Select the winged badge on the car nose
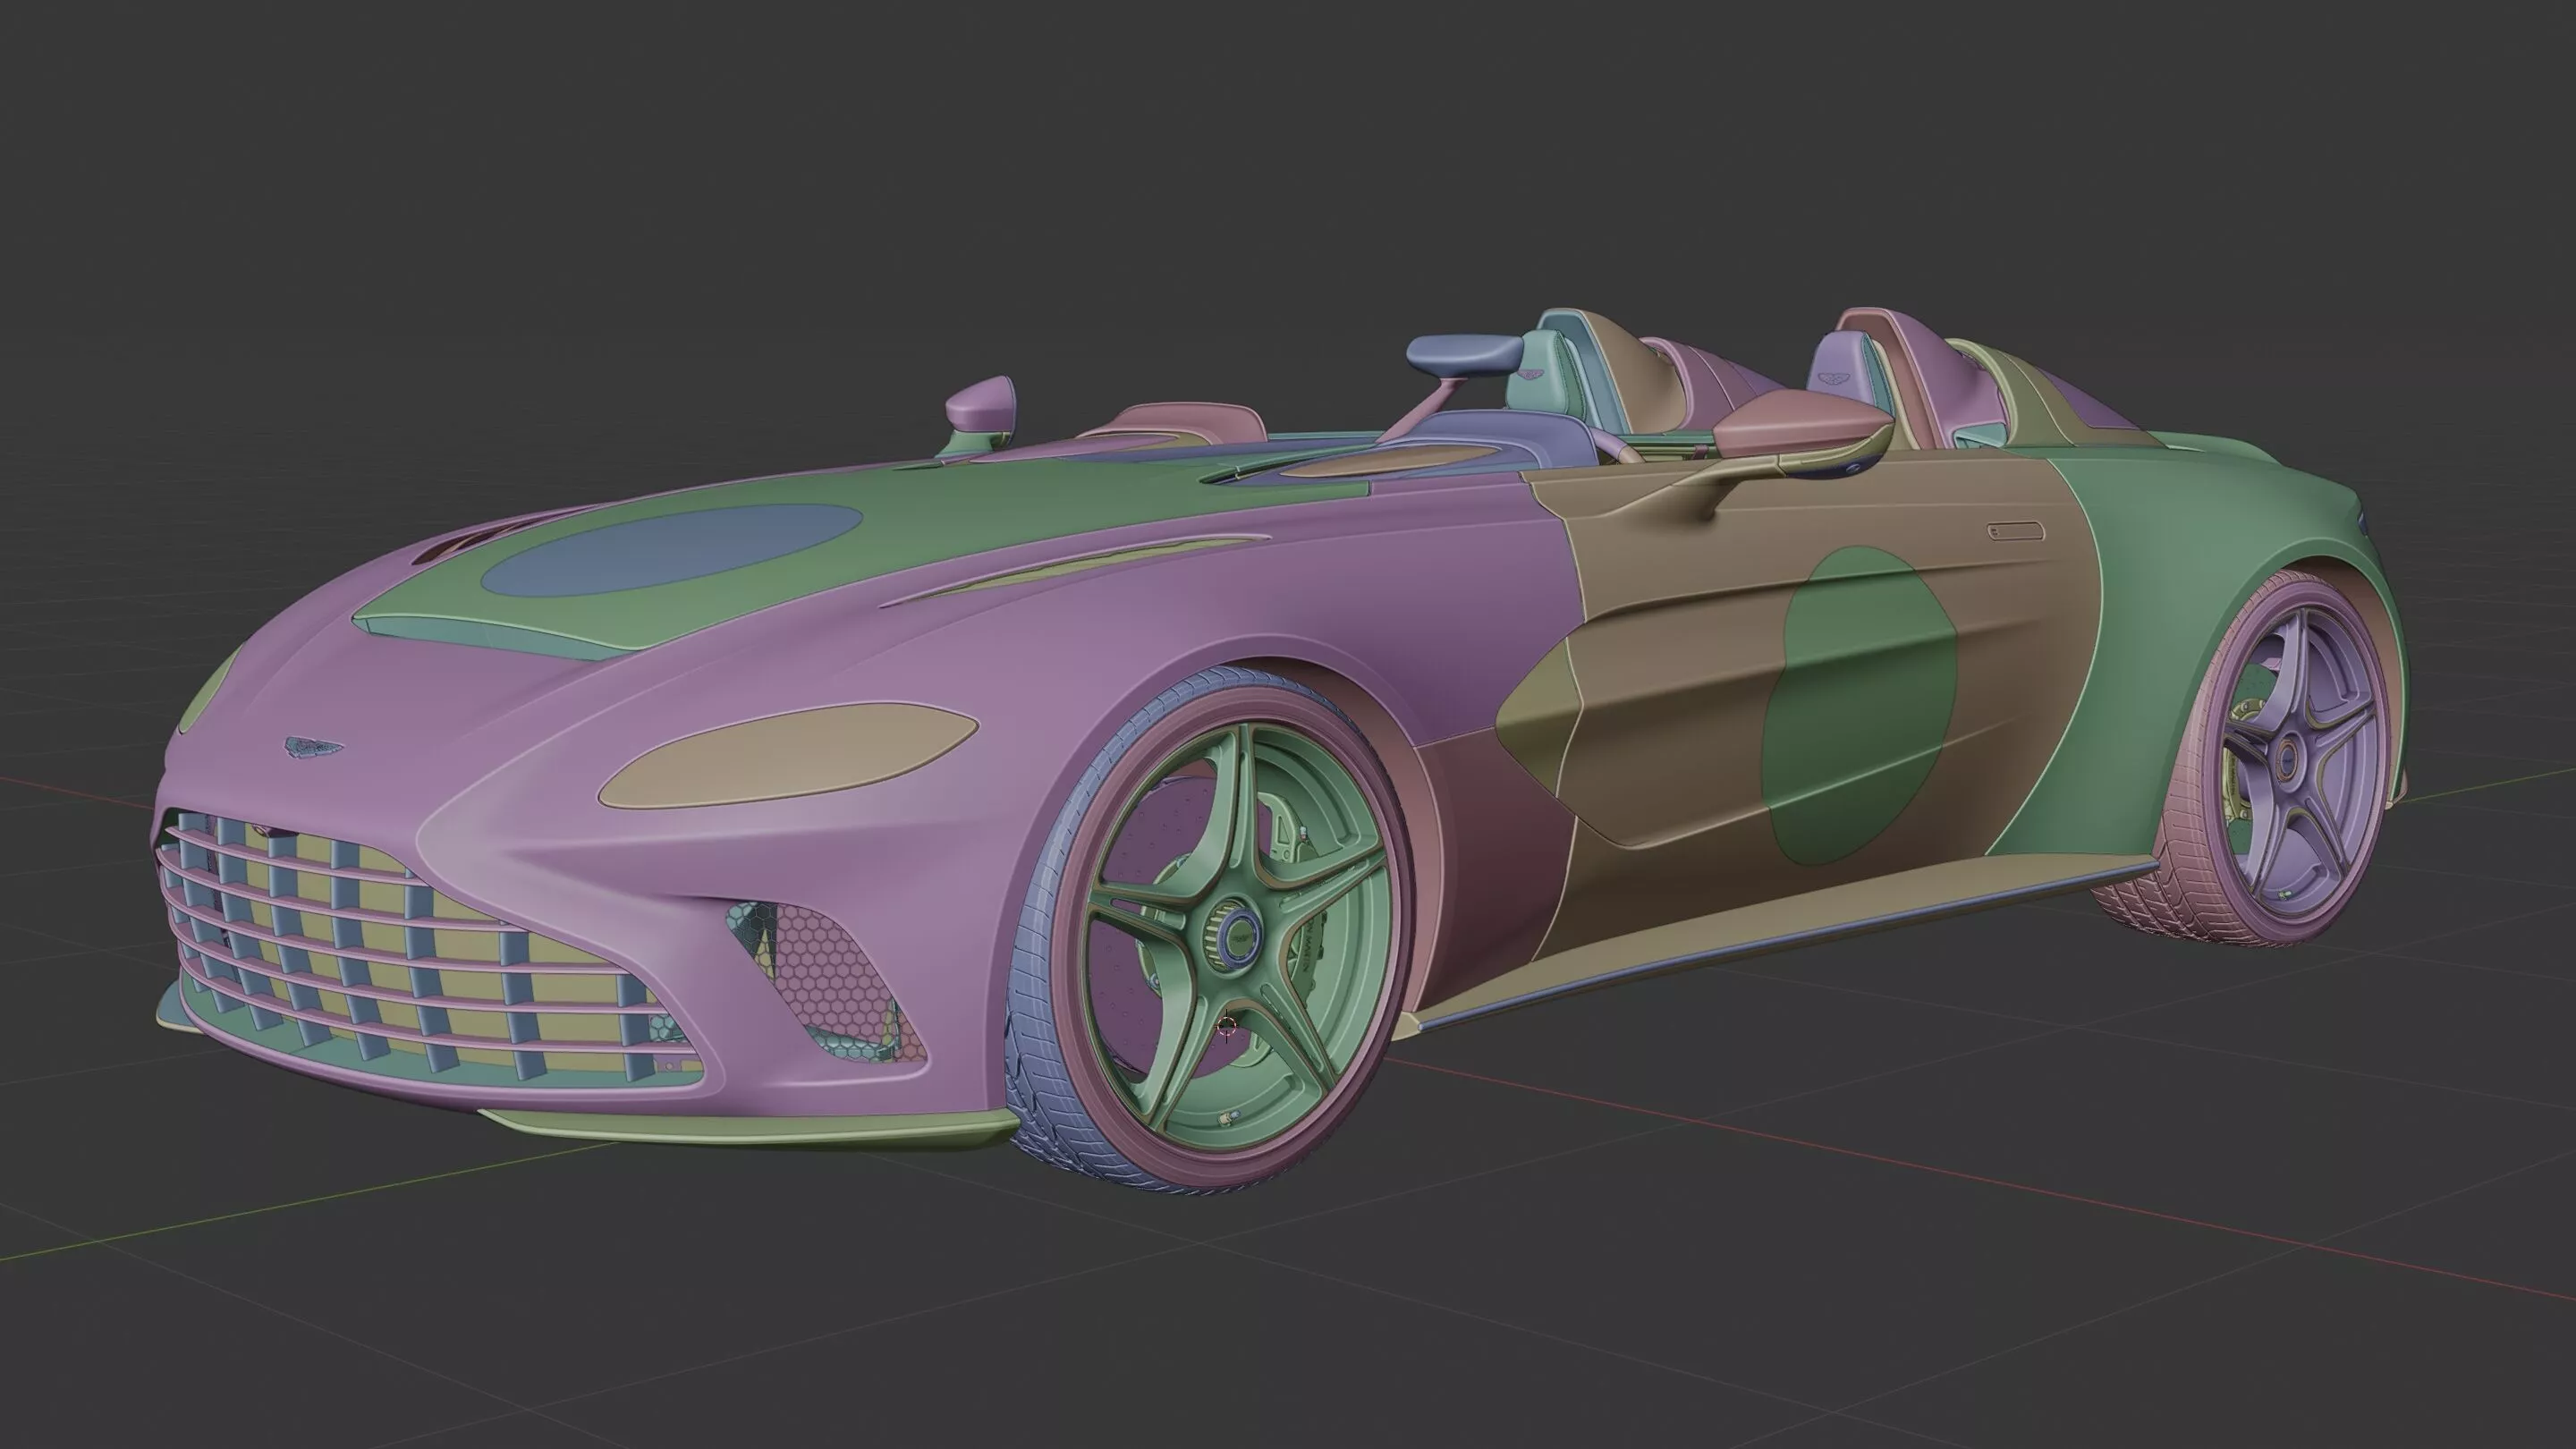2576x1449 pixels. point(314,748)
